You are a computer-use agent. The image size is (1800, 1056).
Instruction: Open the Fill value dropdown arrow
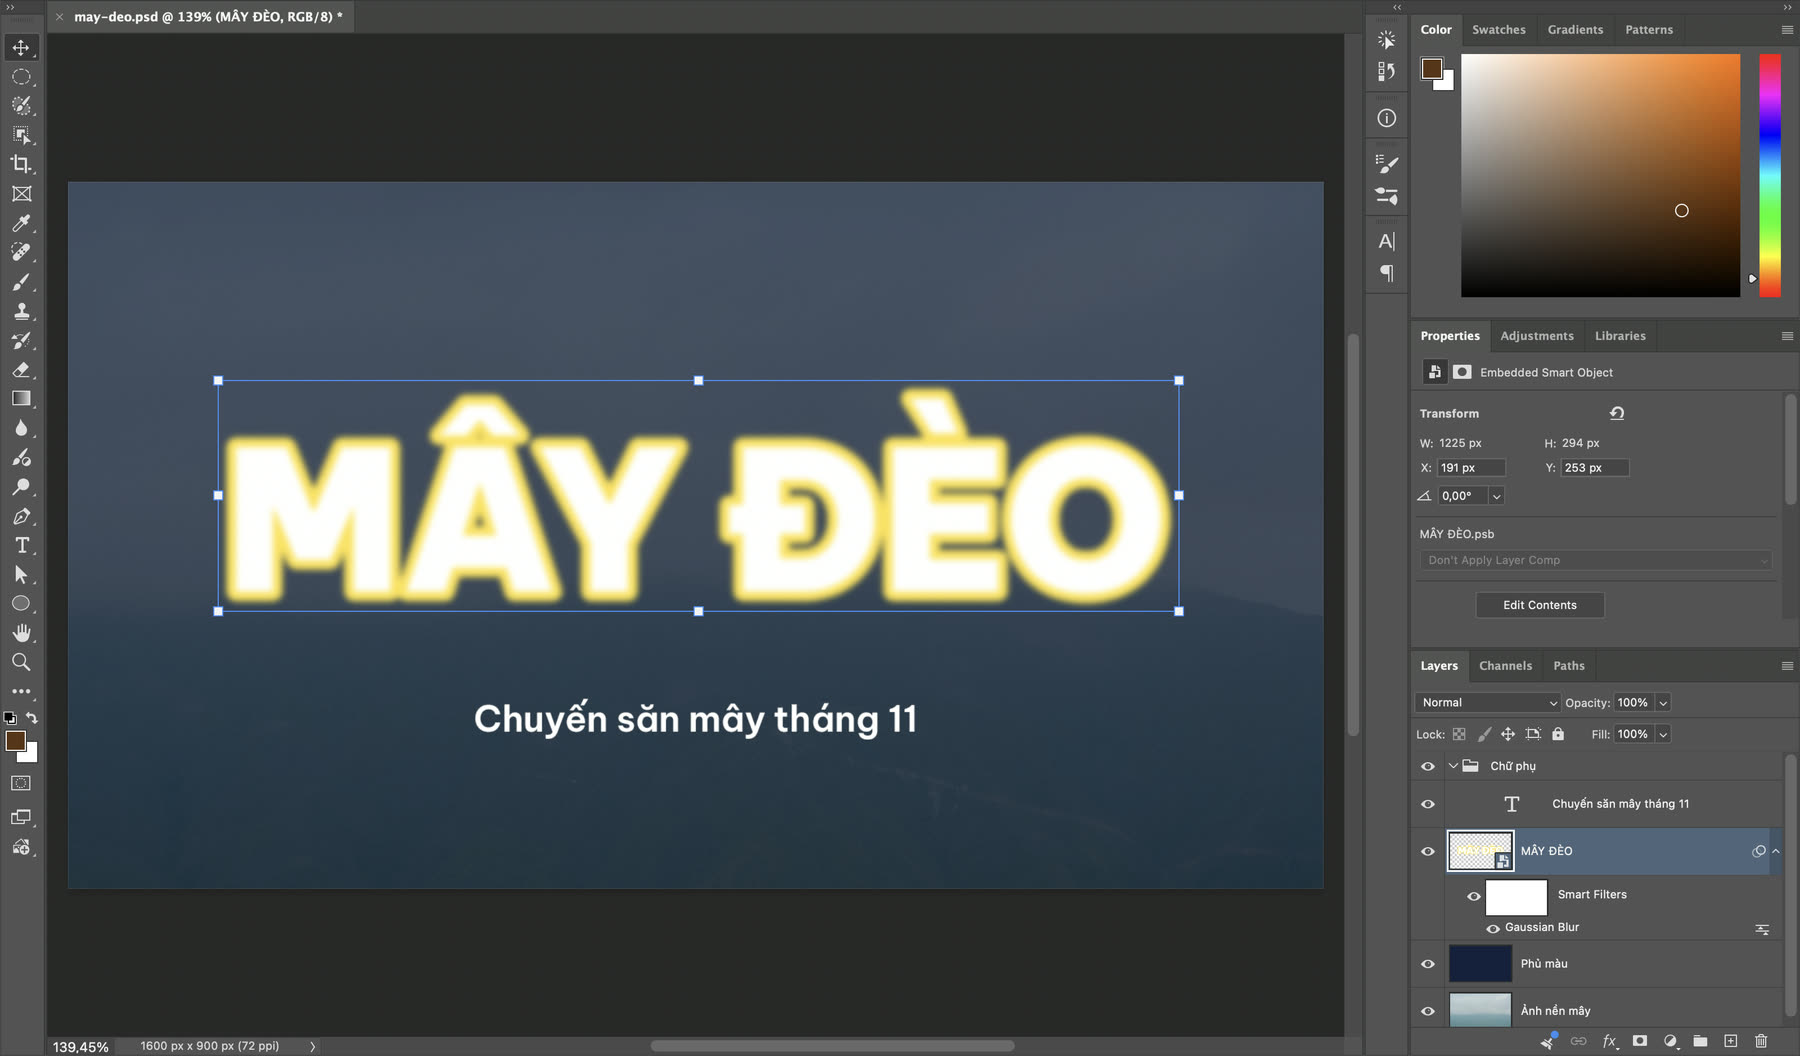pyautogui.click(x=1663, y=734)
